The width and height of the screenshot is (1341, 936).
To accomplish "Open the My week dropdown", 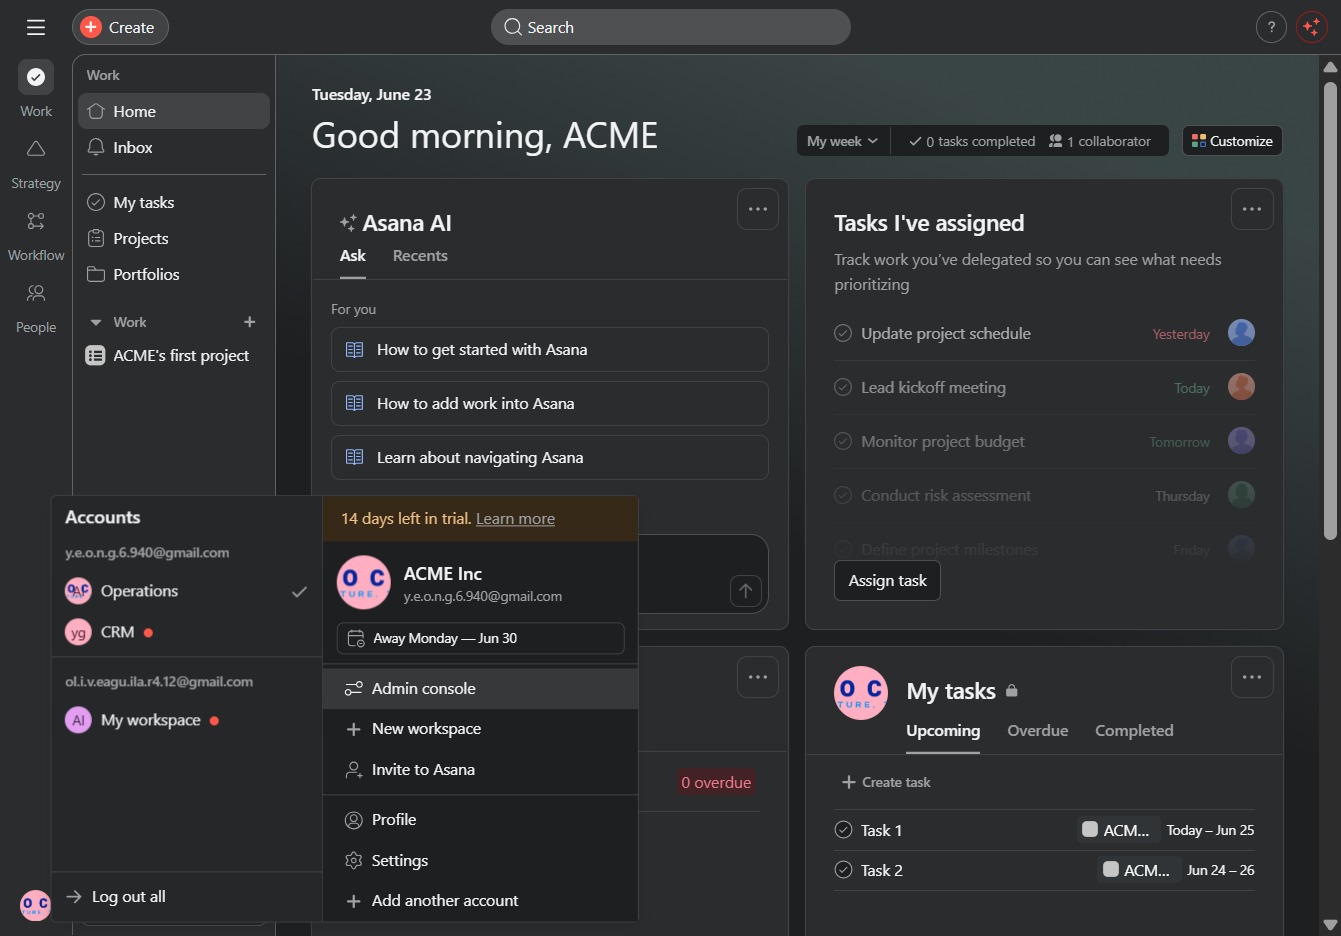I will pyautogui.click(x=842, y=141).
